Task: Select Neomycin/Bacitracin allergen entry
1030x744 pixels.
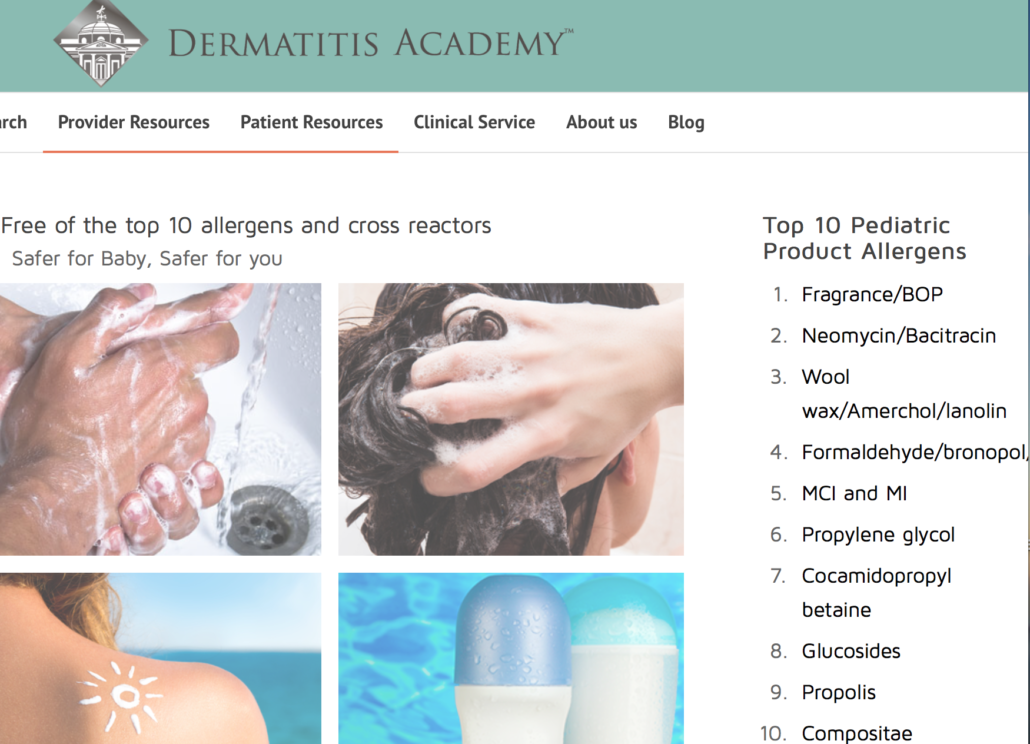Action: click(x=899, y=336)
